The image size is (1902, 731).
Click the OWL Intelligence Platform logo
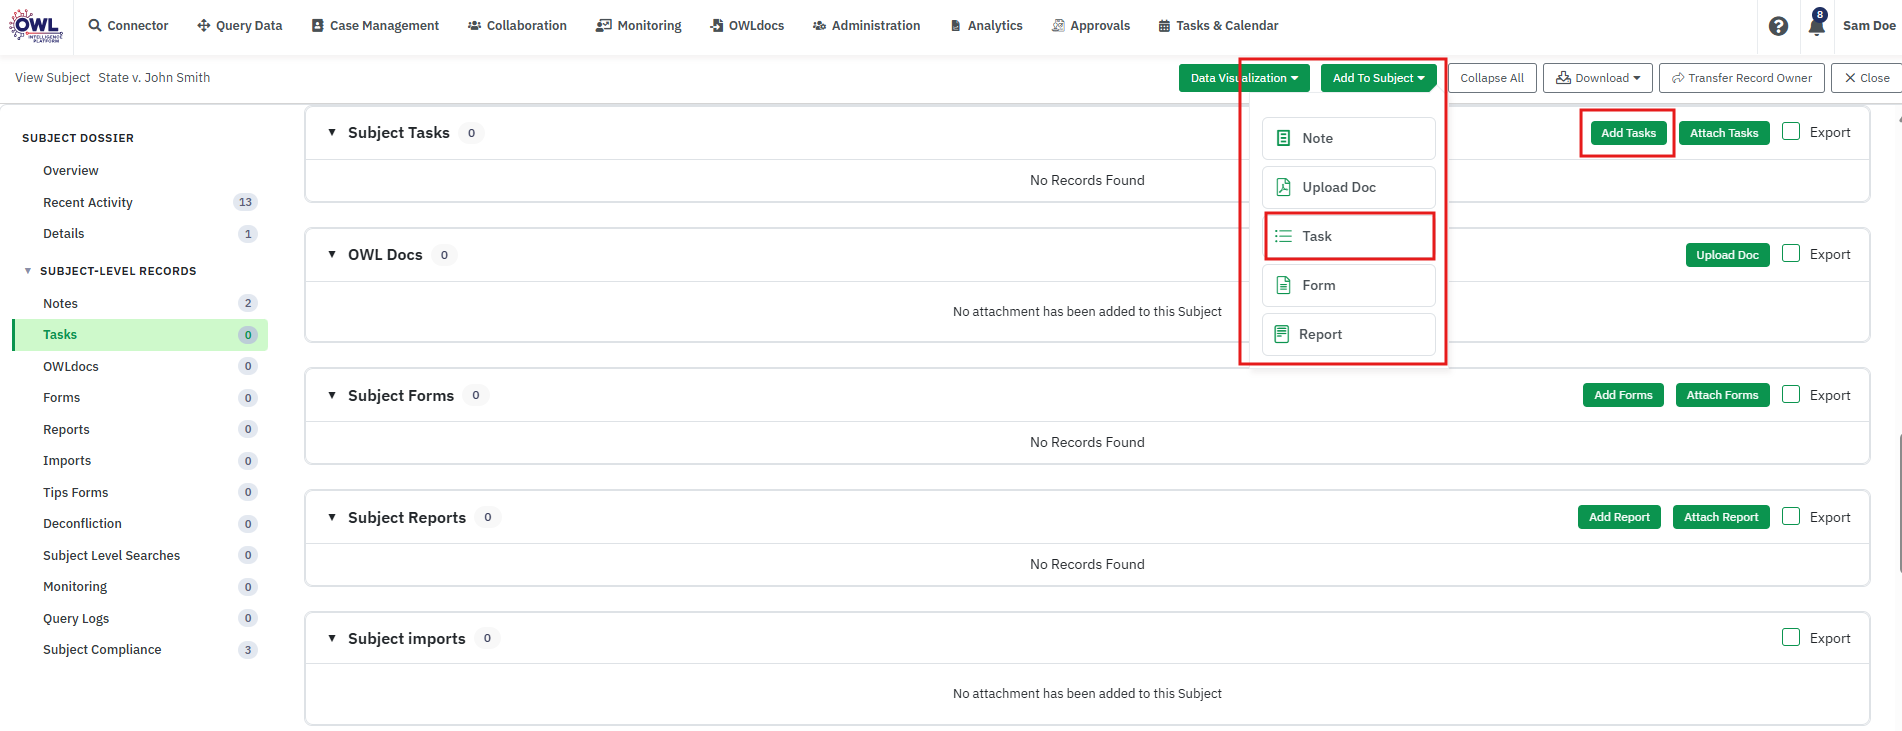click(x=36, y=26)
